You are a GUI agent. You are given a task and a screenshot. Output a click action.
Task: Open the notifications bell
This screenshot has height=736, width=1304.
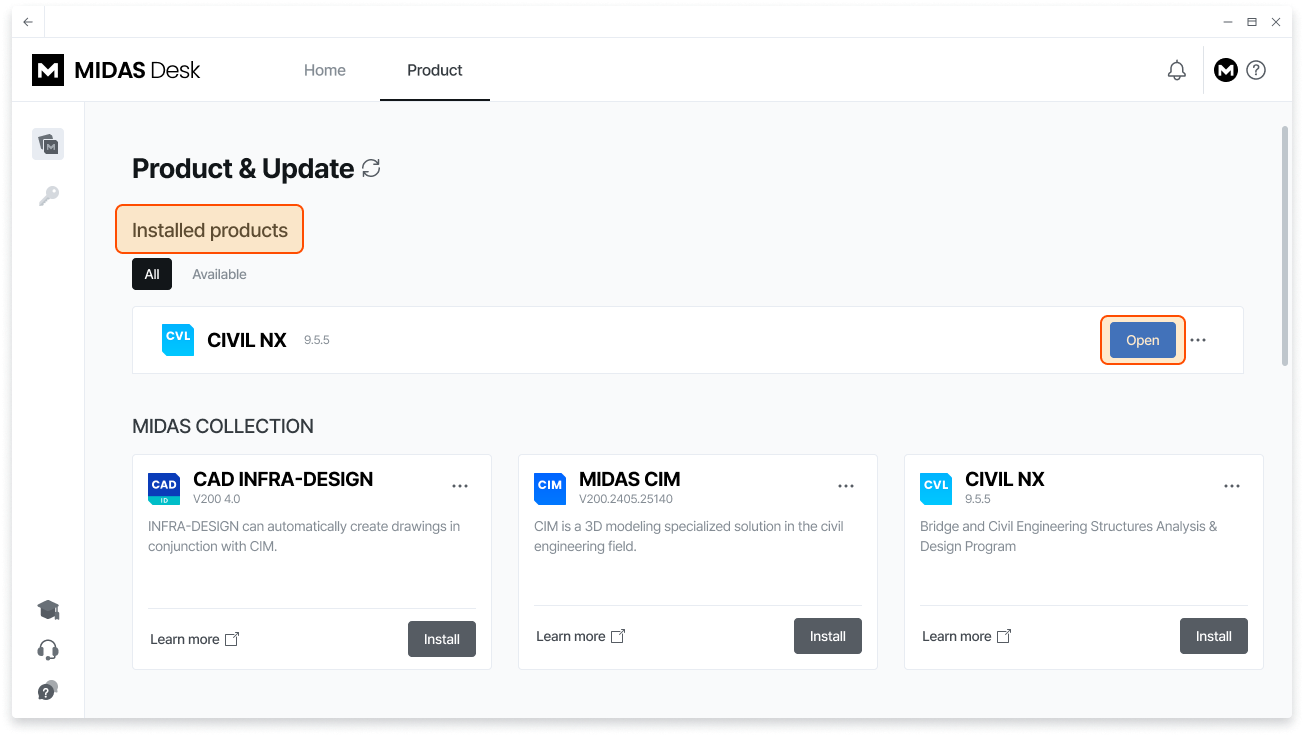click(x=1177, y=70)
